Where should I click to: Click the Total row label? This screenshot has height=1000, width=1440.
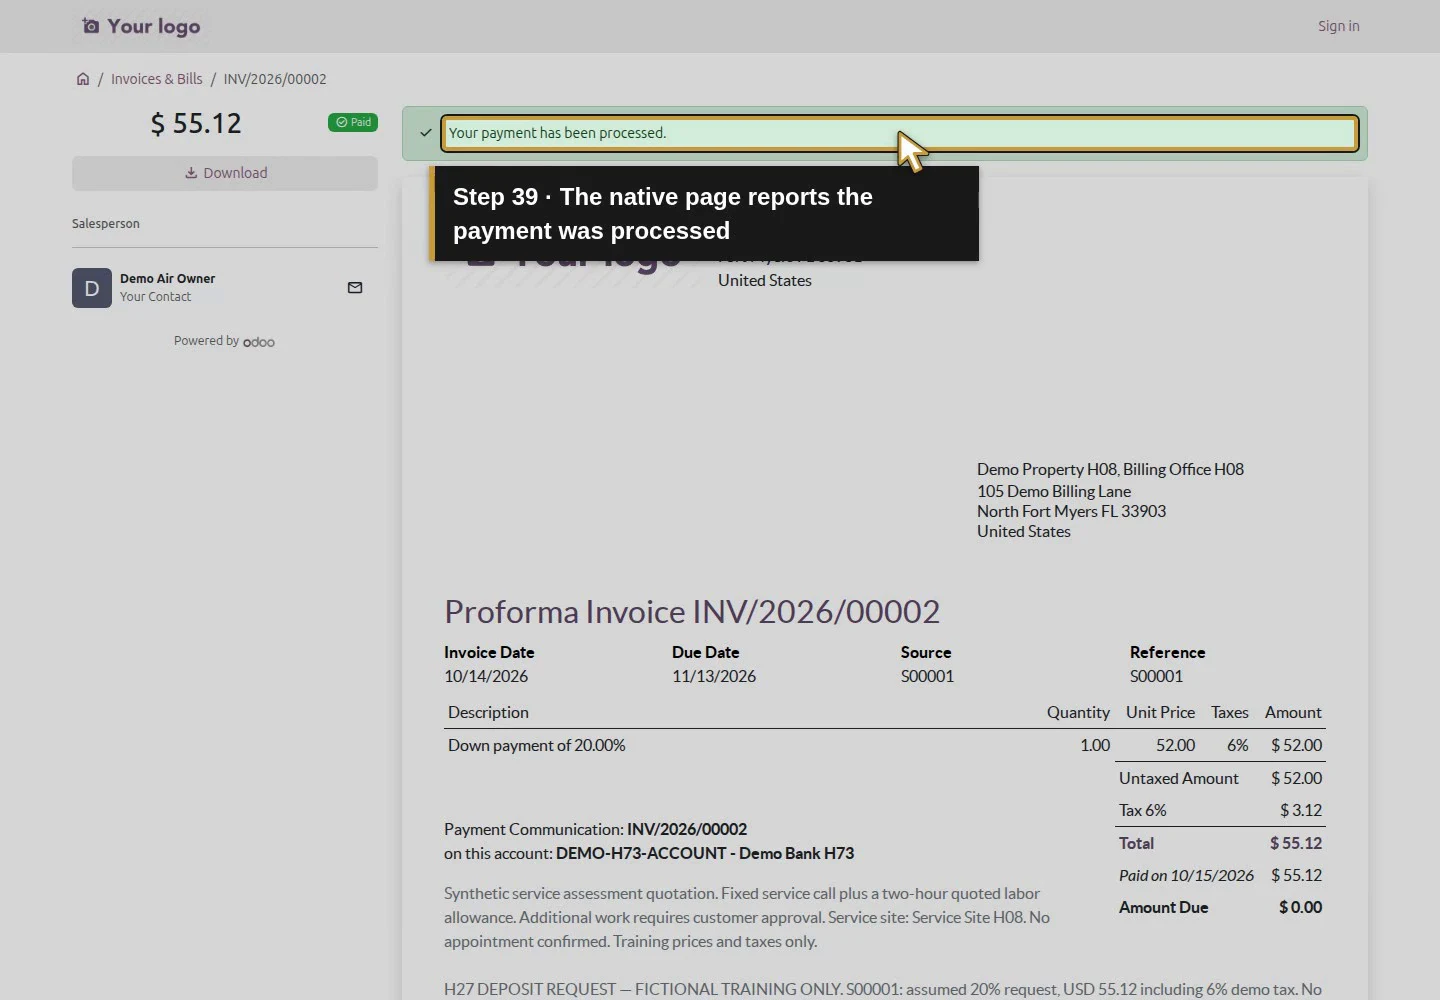(x=1136, y=843)
